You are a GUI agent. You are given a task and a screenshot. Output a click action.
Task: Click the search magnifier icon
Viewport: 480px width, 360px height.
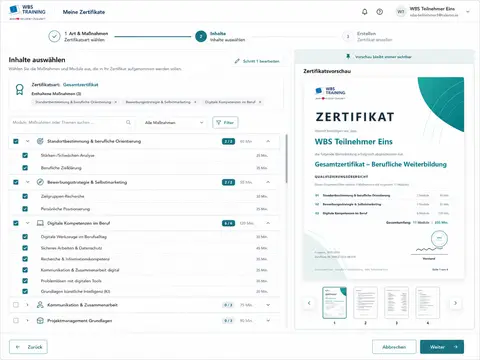point(128,122)
